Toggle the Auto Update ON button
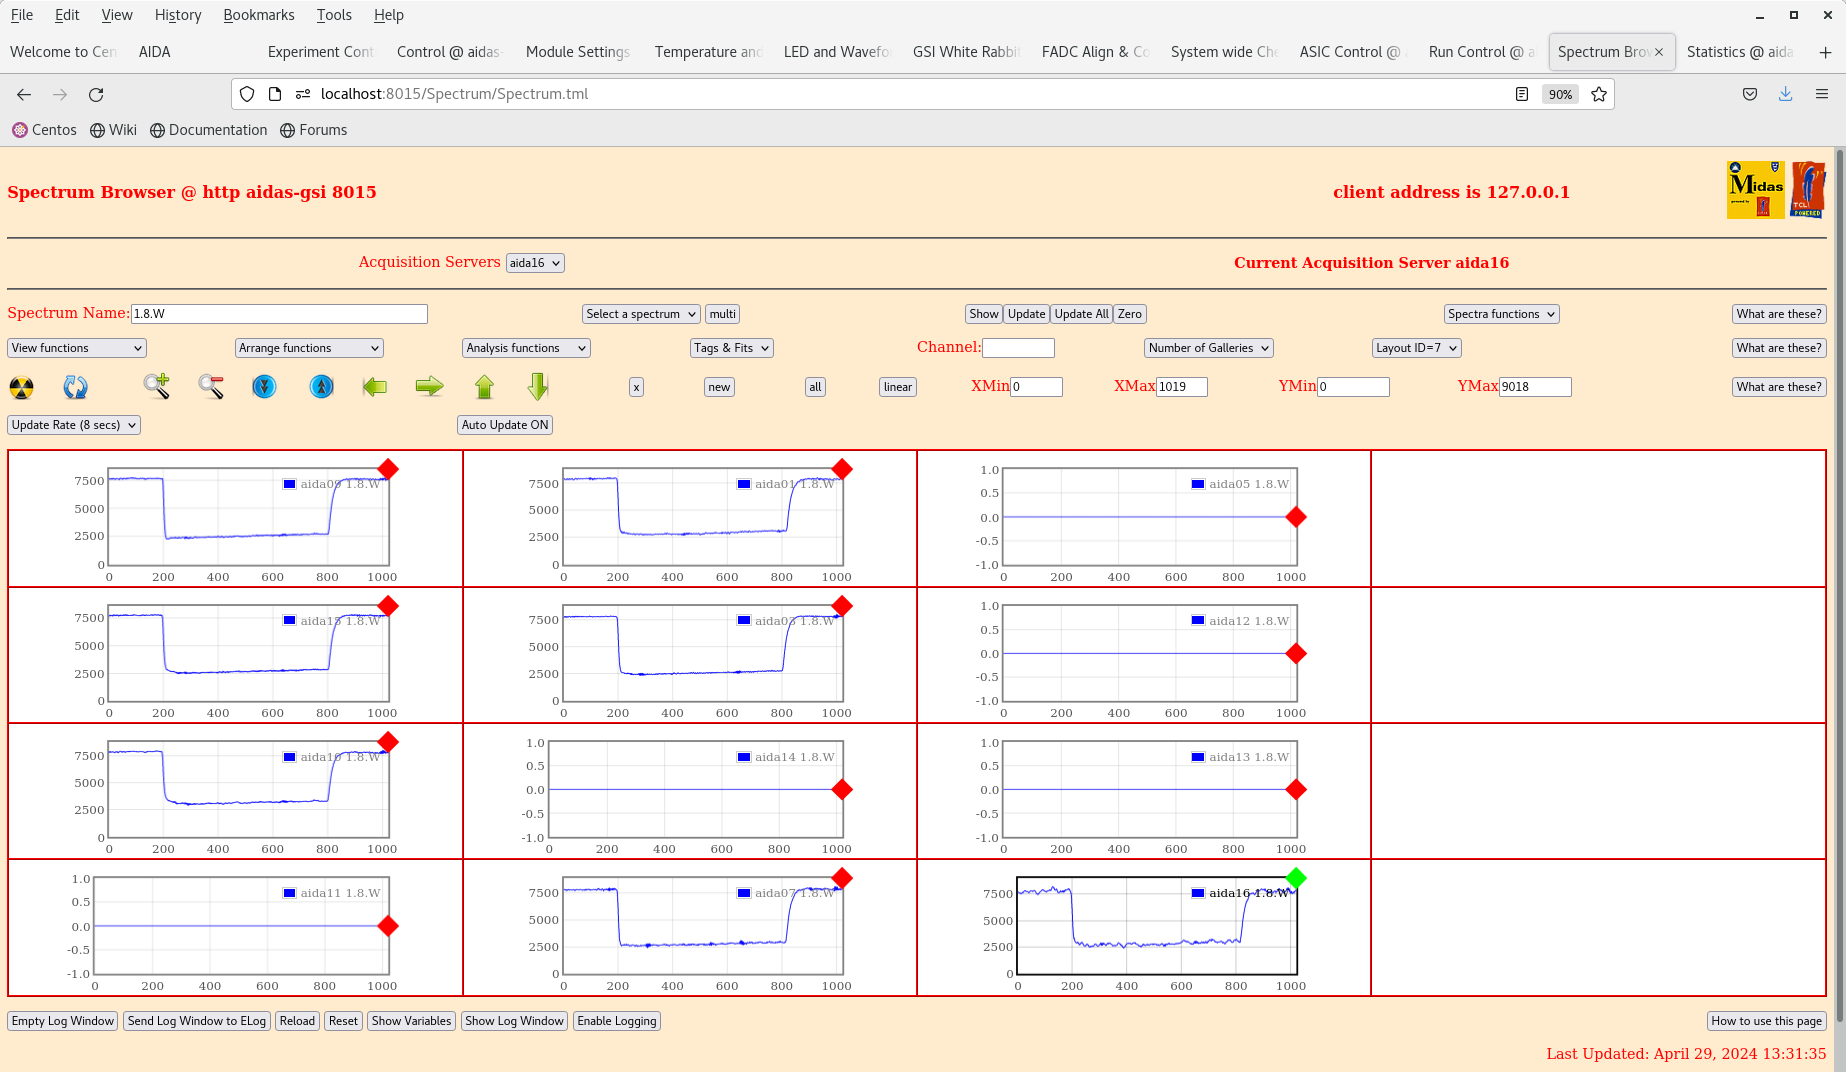1846x1072 pixels. [x=505, y=425]
